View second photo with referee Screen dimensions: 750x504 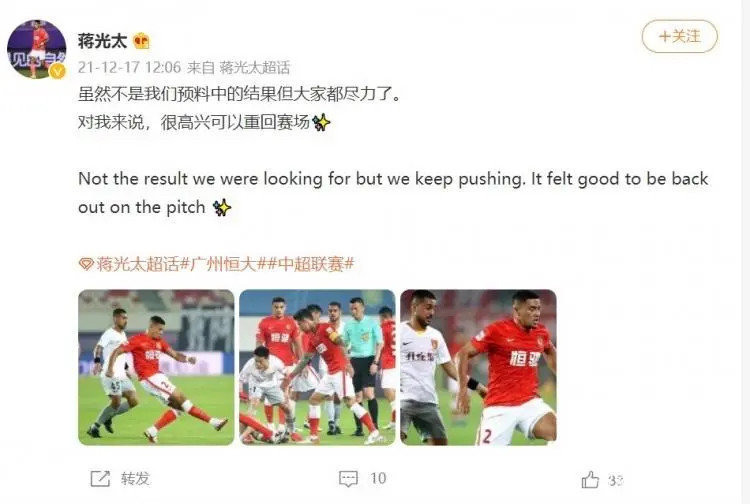click(x=317, y=367)
